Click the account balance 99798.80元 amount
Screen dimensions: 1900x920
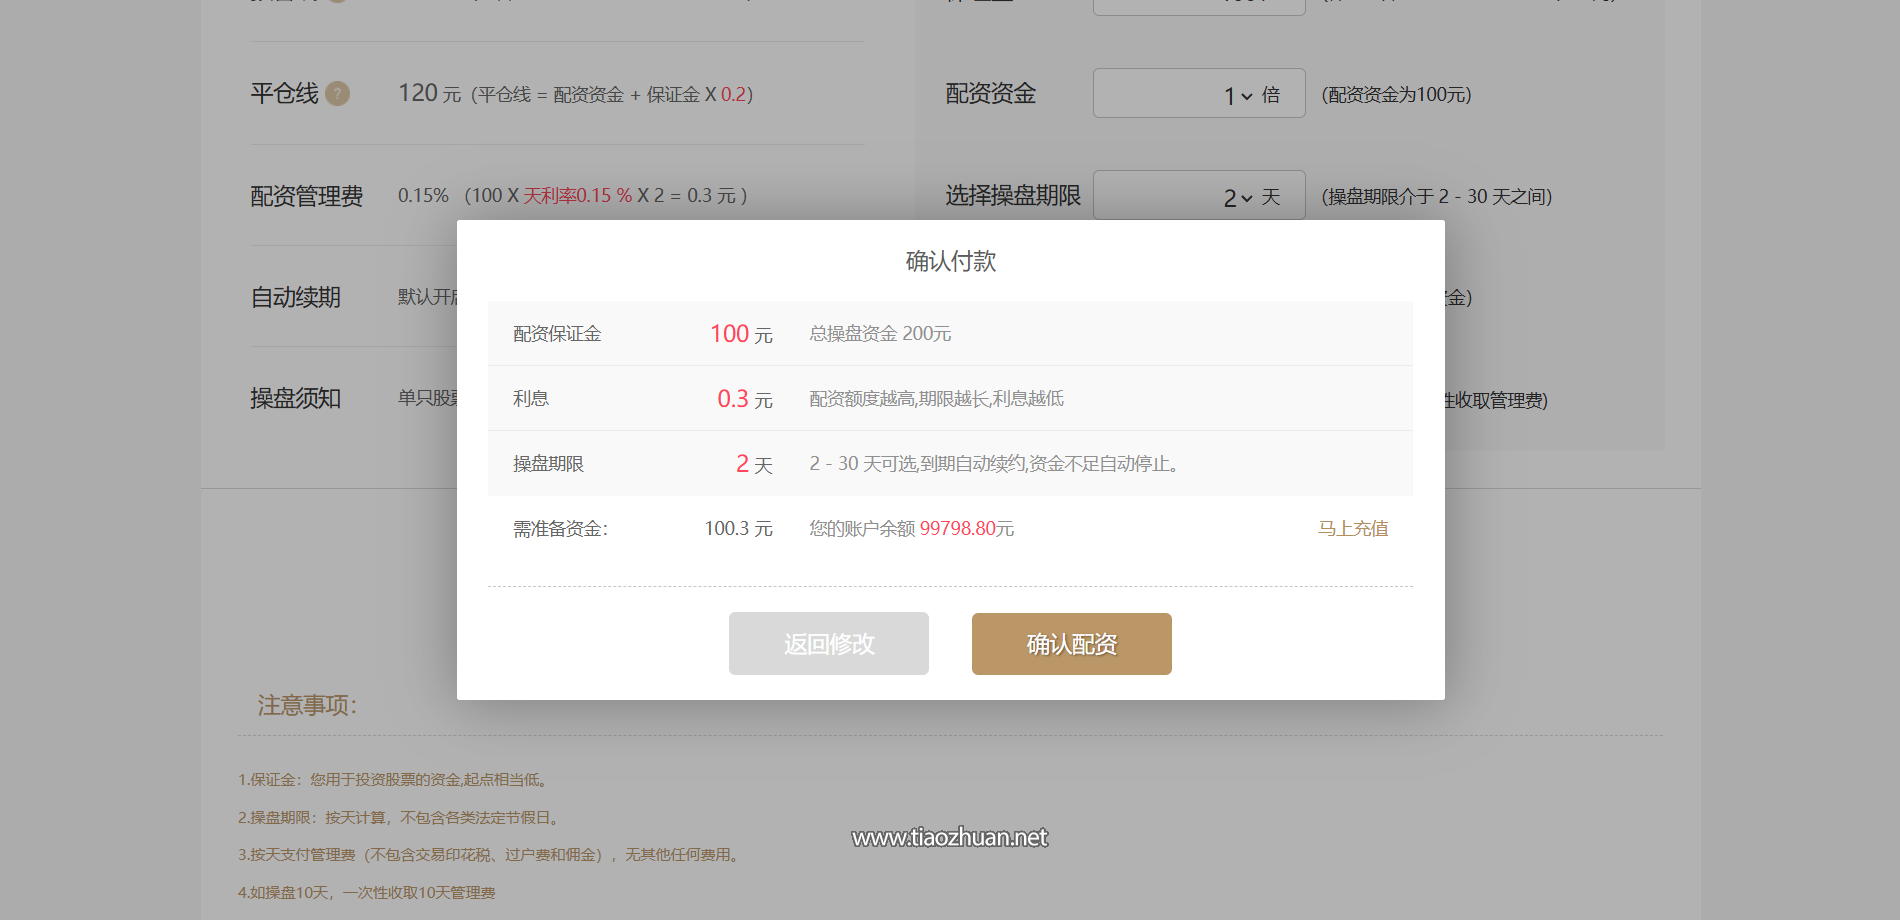pos(965,528)
